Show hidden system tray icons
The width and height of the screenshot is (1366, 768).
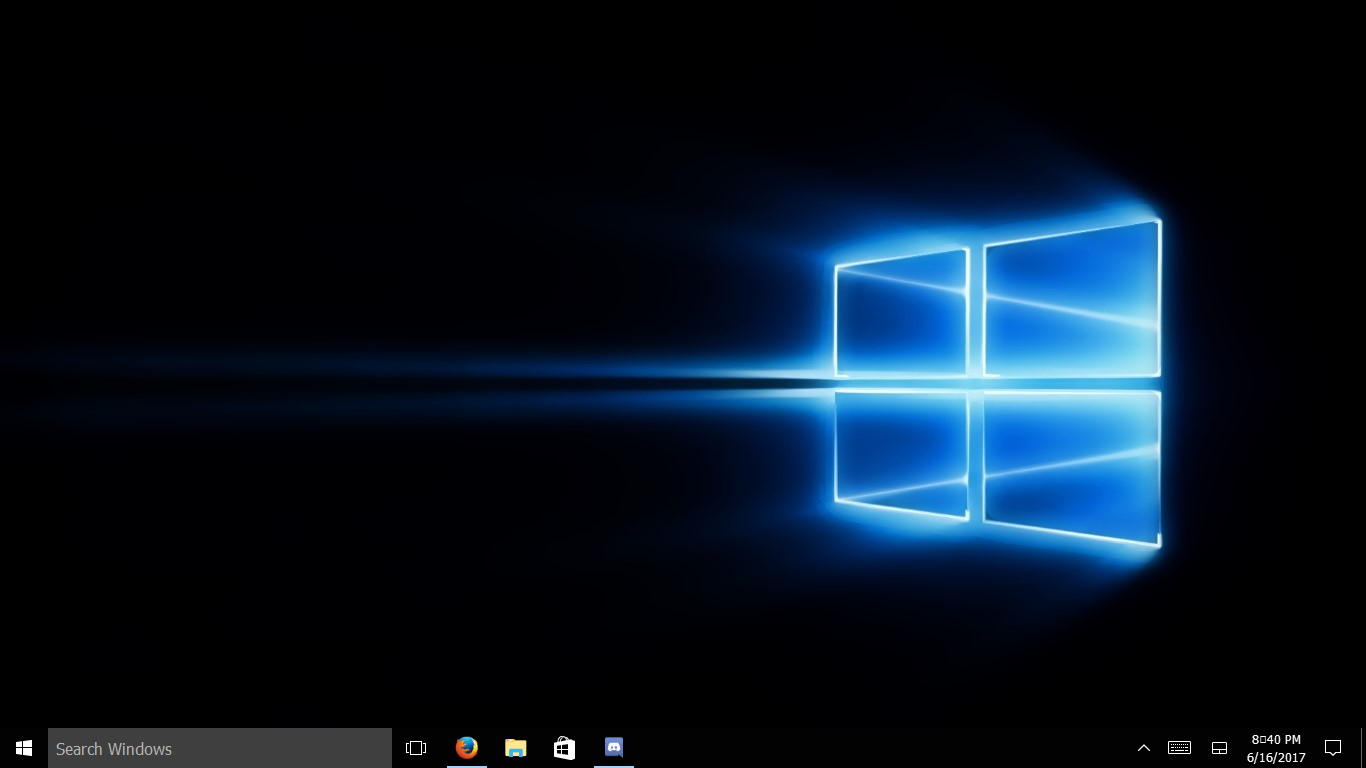click(x=1144, y=748)
